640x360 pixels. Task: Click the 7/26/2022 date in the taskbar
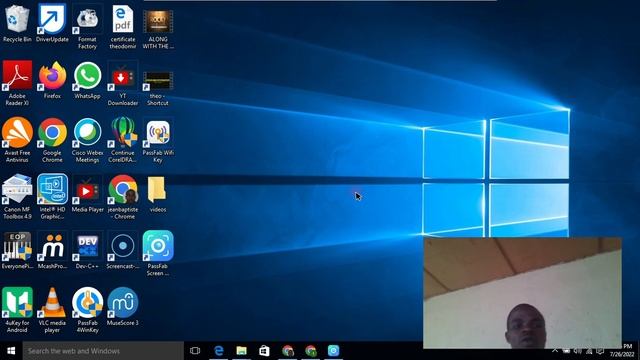point(622,354)
